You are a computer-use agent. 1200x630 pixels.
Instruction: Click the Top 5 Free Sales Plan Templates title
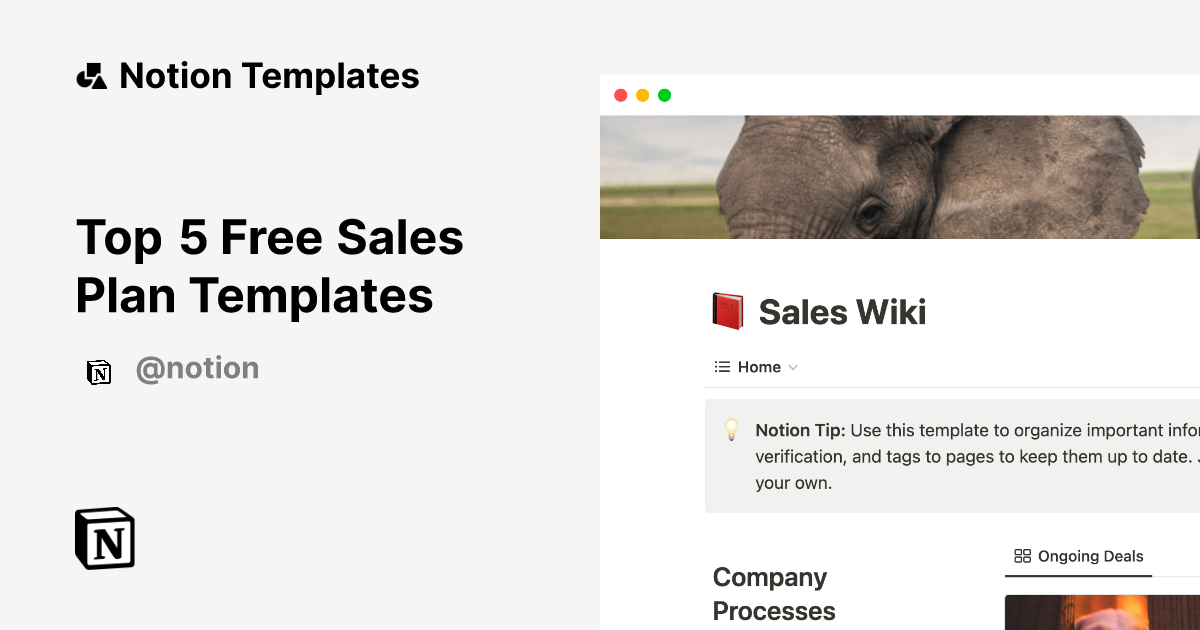point(270,266)
